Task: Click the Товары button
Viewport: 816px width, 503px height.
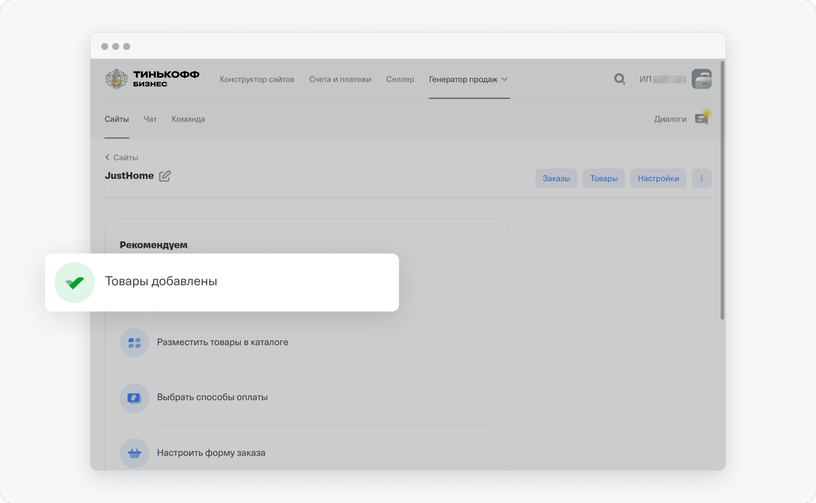Action: (604, 178)
